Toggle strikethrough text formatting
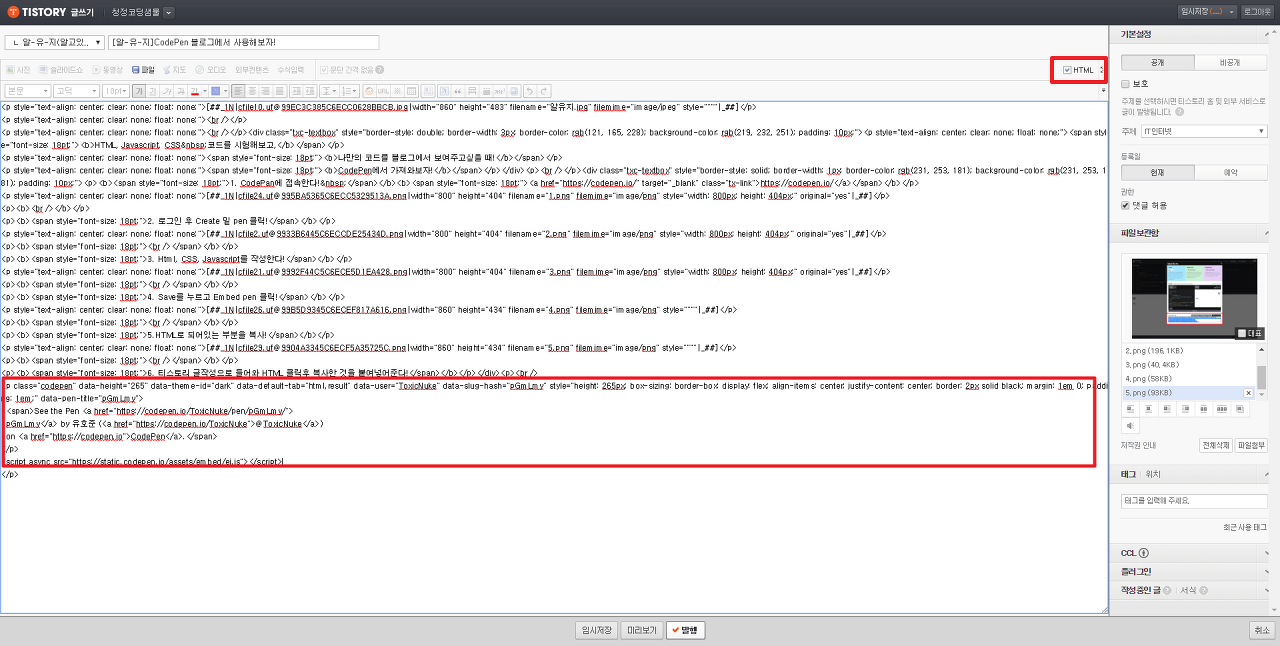This screenshot has width=1280, height=646. (180, 91)
